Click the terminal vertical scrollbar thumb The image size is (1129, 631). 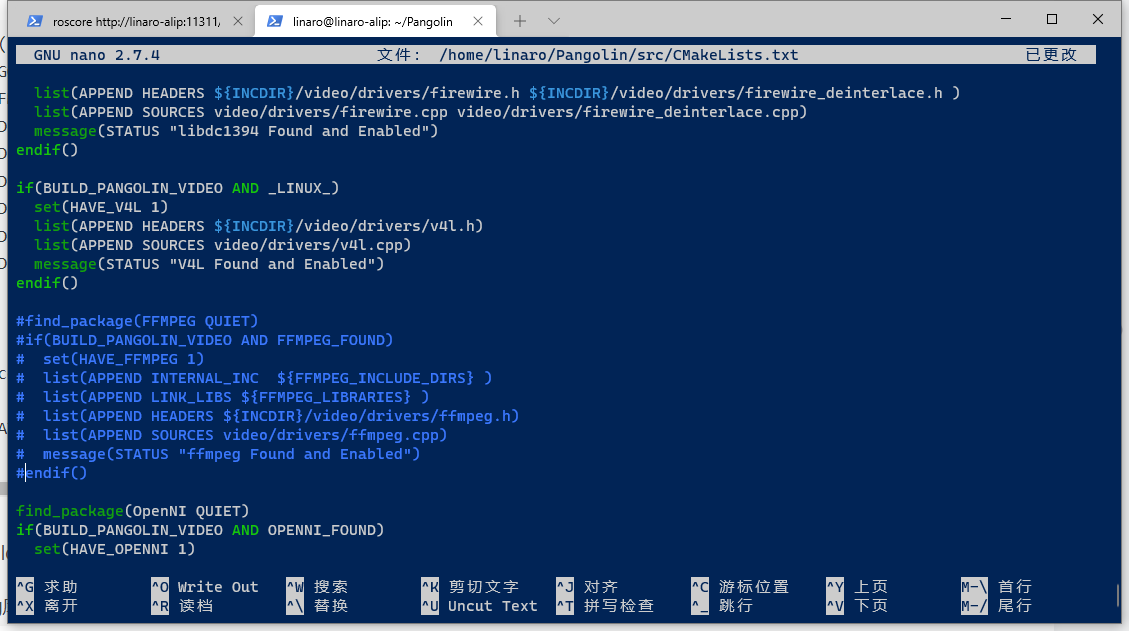pos(1117,595)
